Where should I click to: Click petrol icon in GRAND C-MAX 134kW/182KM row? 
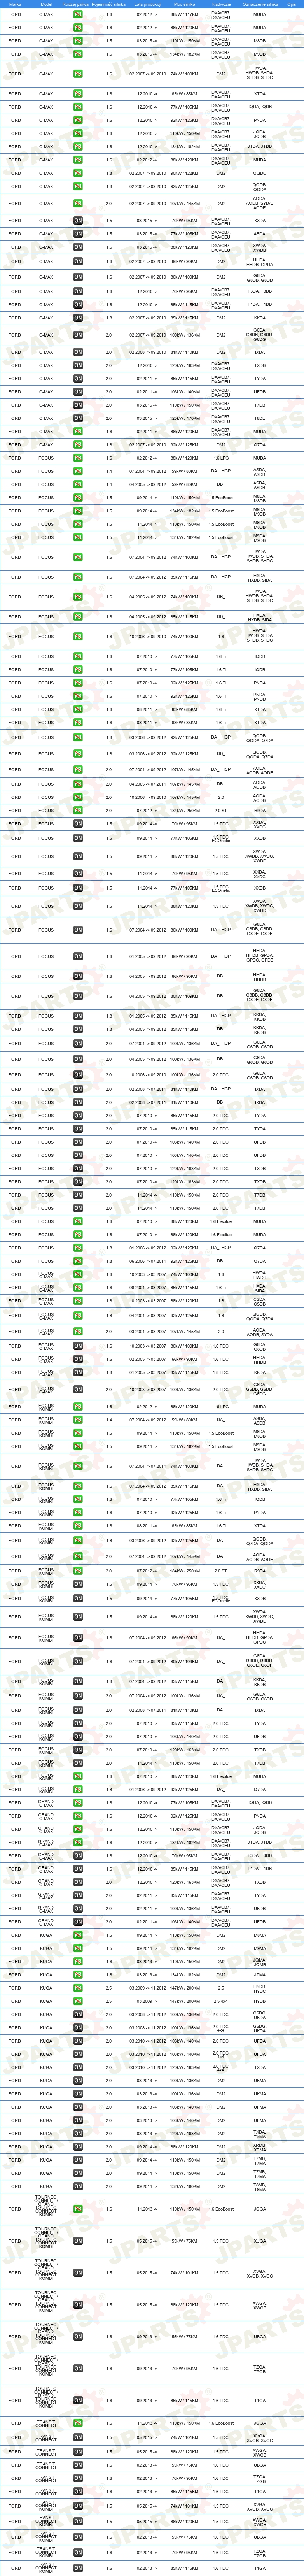[x=78, y=1842]
